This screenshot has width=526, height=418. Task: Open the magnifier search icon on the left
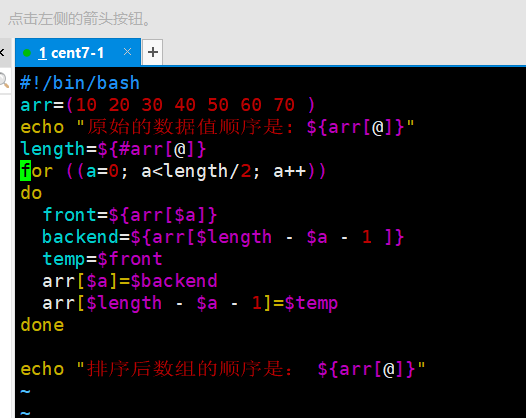(x=4, y=81)
